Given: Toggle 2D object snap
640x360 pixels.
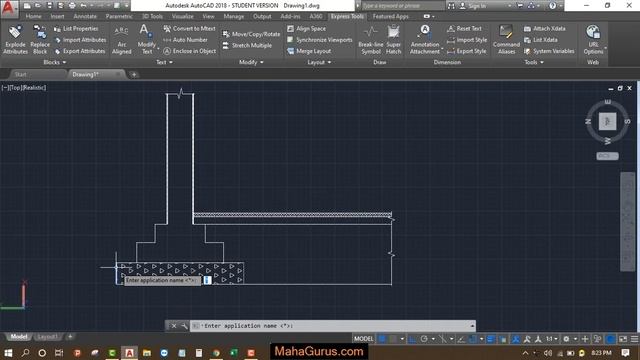Looking at the screenshot, I should point(473,339).
